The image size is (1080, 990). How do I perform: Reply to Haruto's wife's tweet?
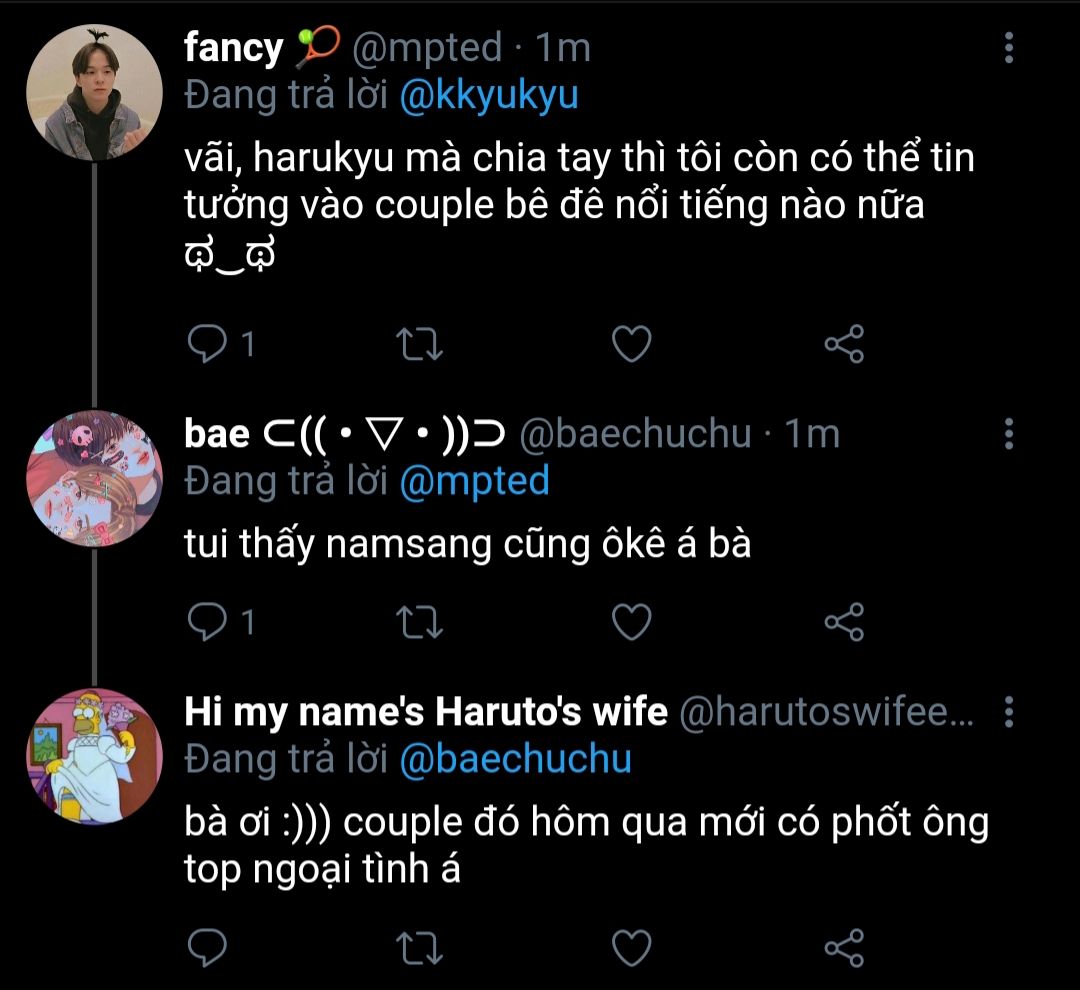[x=208, y=945]
